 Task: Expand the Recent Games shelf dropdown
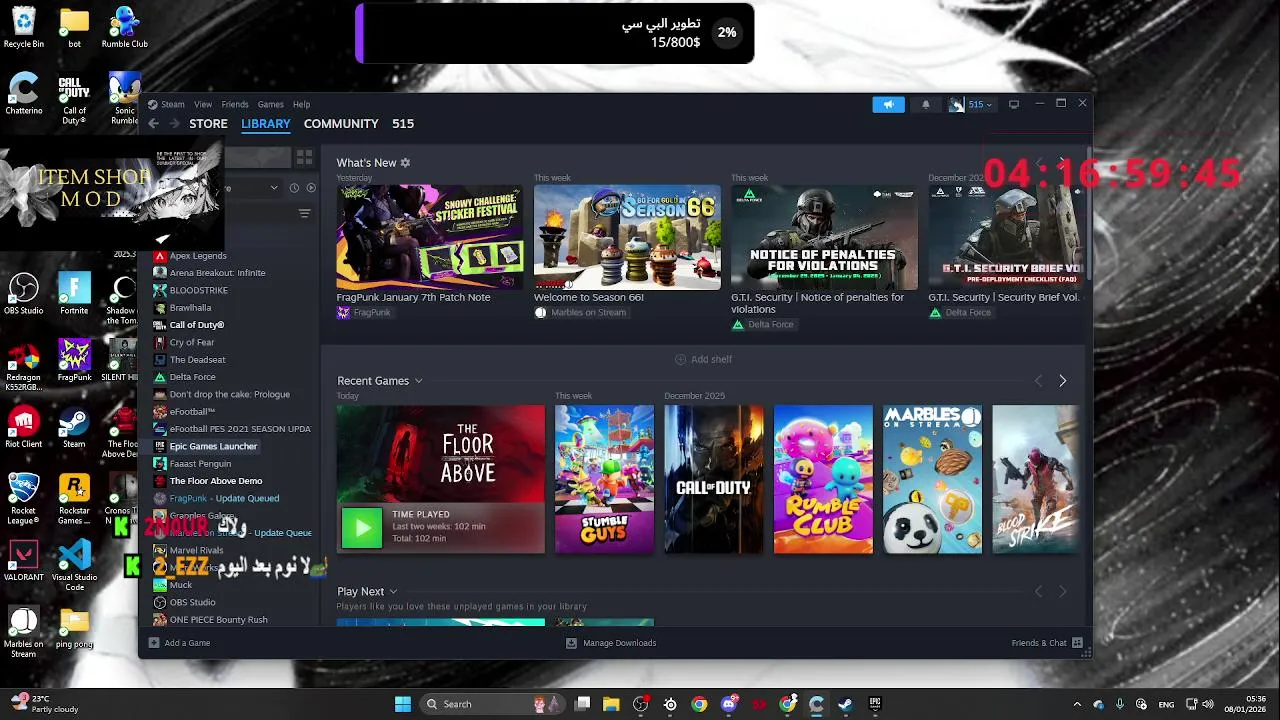[418, 381]
